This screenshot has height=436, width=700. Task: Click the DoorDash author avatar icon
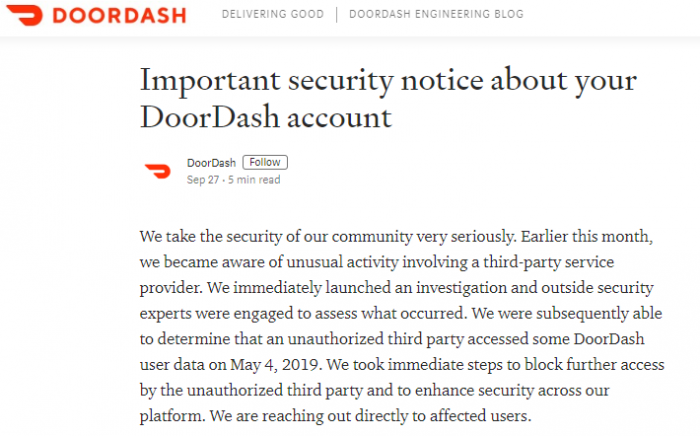[158, 171]
